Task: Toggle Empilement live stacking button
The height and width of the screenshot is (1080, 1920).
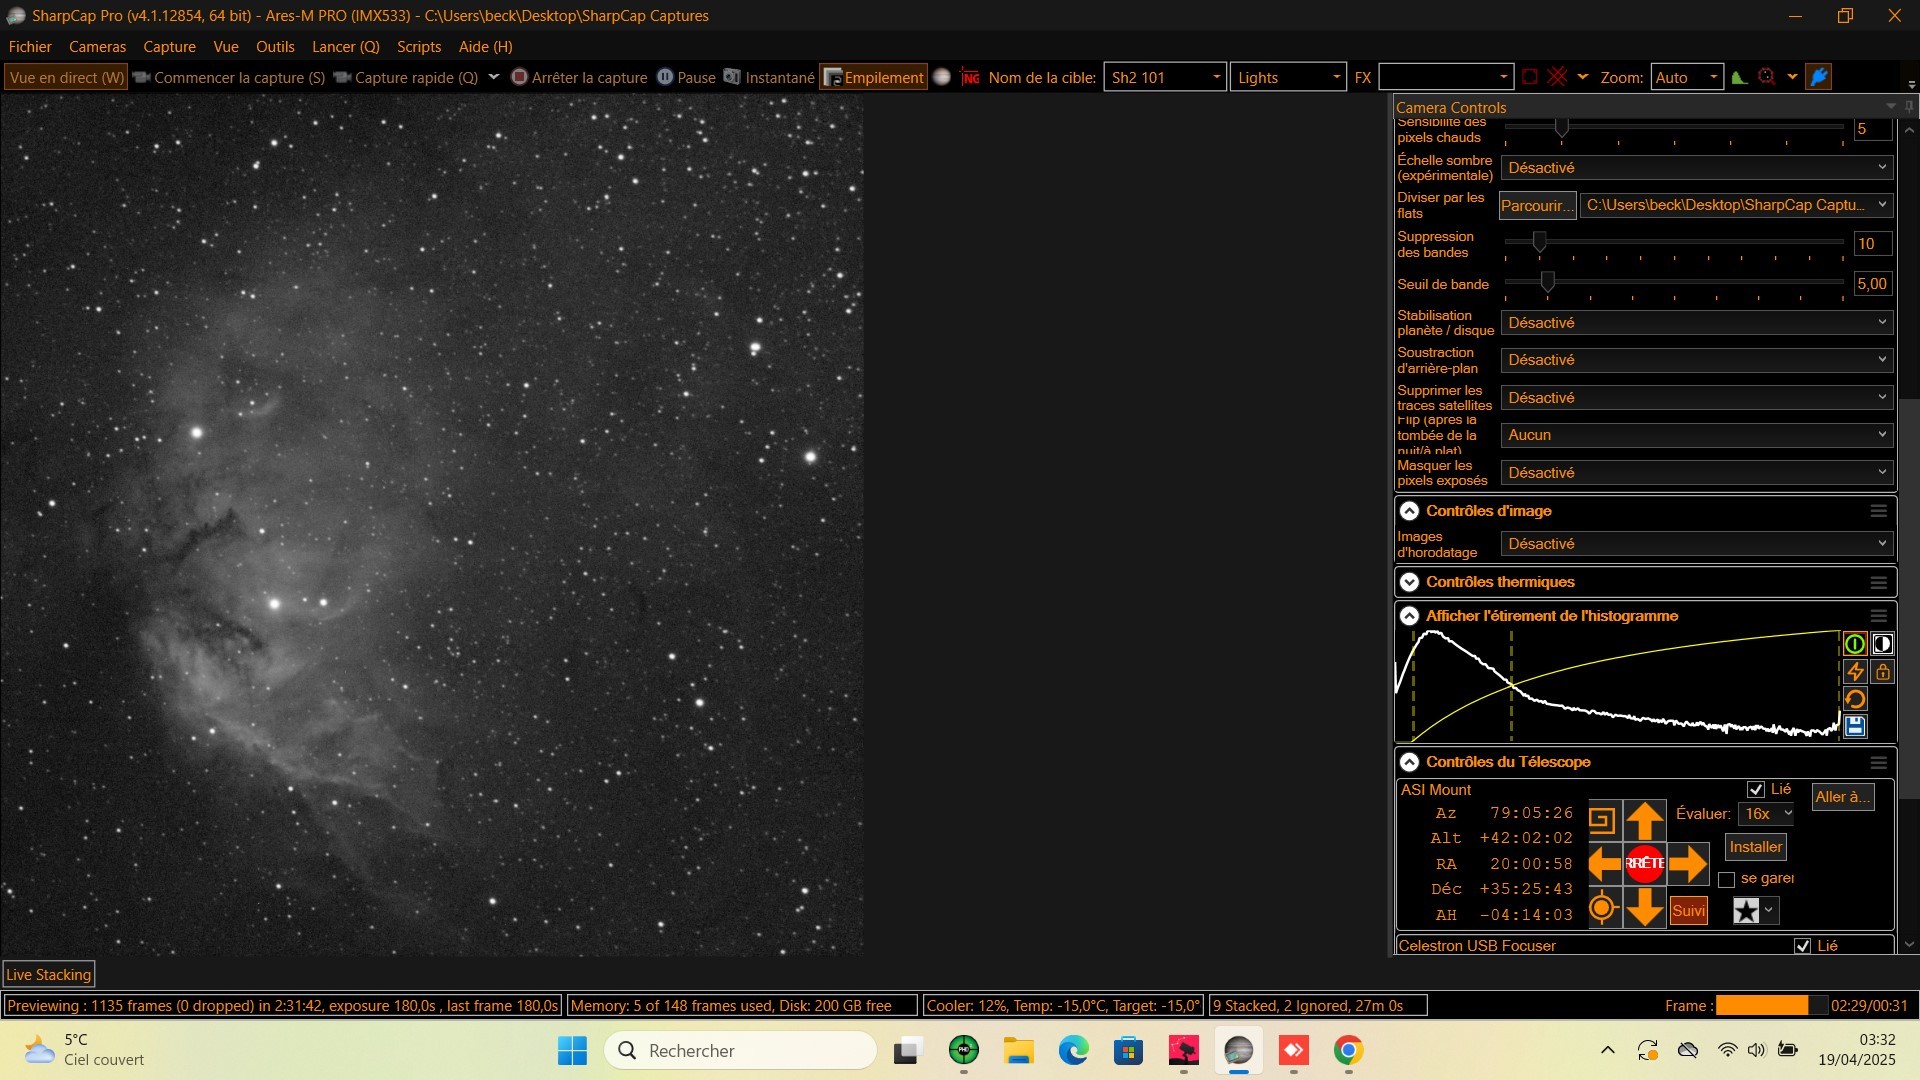Action: 874,77
